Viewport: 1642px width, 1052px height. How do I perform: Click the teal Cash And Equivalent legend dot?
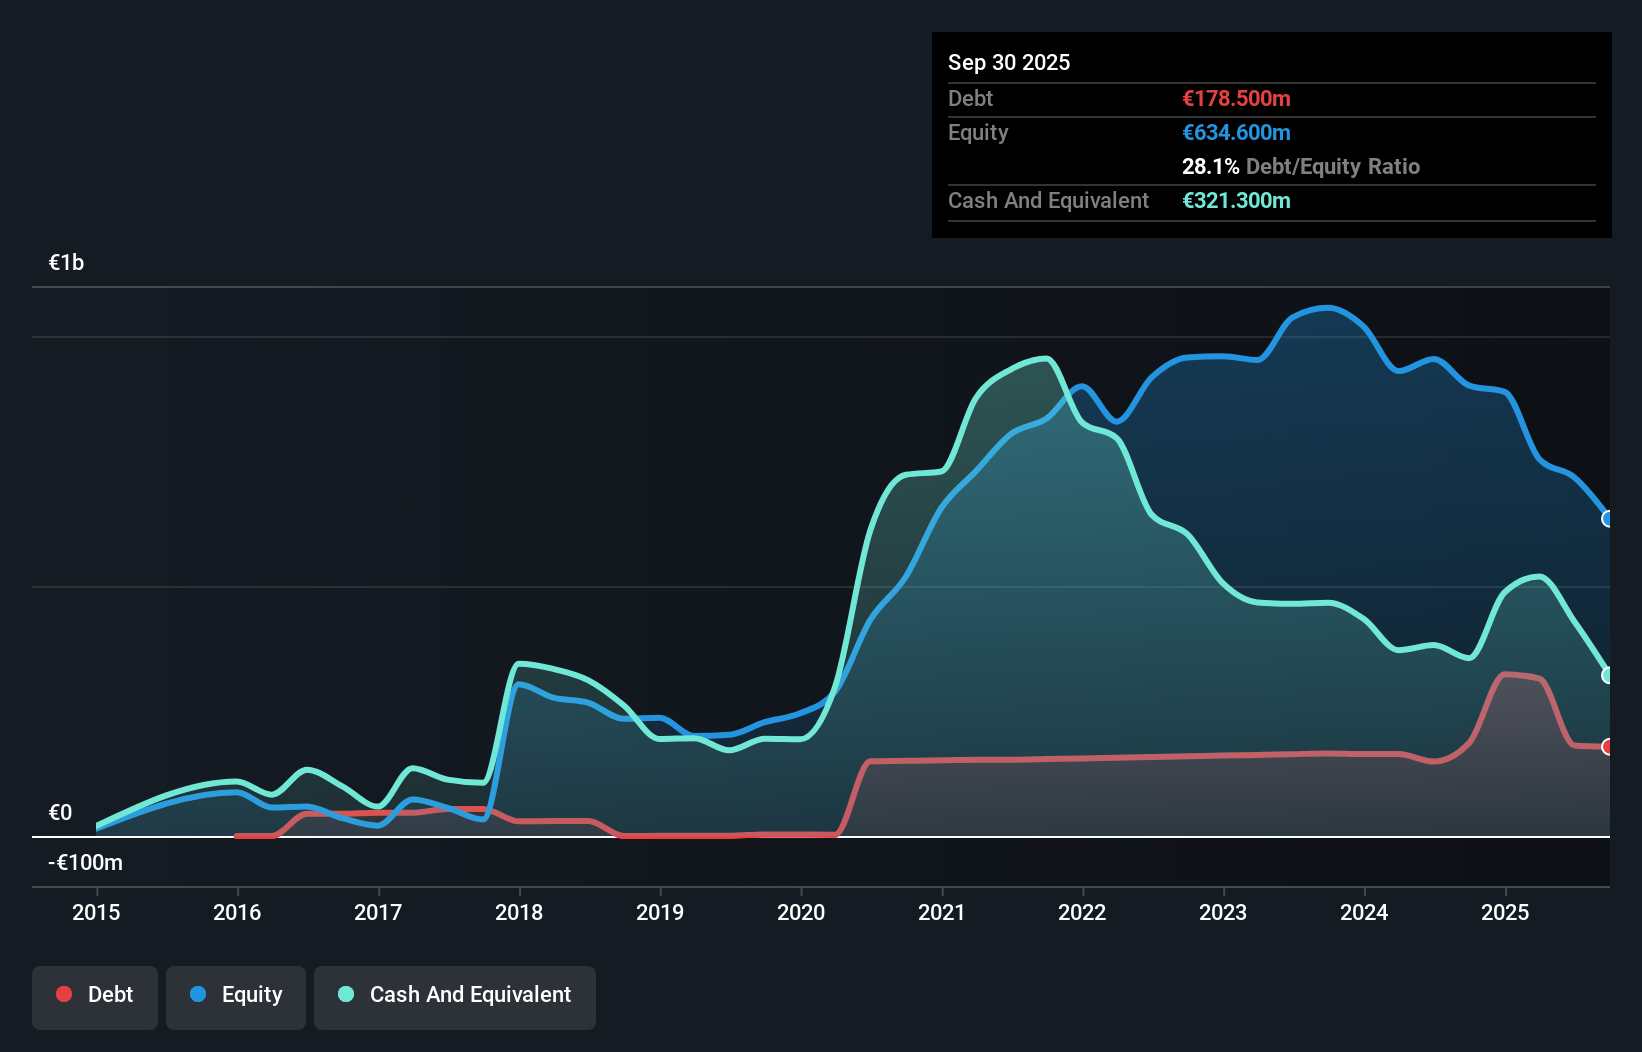(344, 994)
